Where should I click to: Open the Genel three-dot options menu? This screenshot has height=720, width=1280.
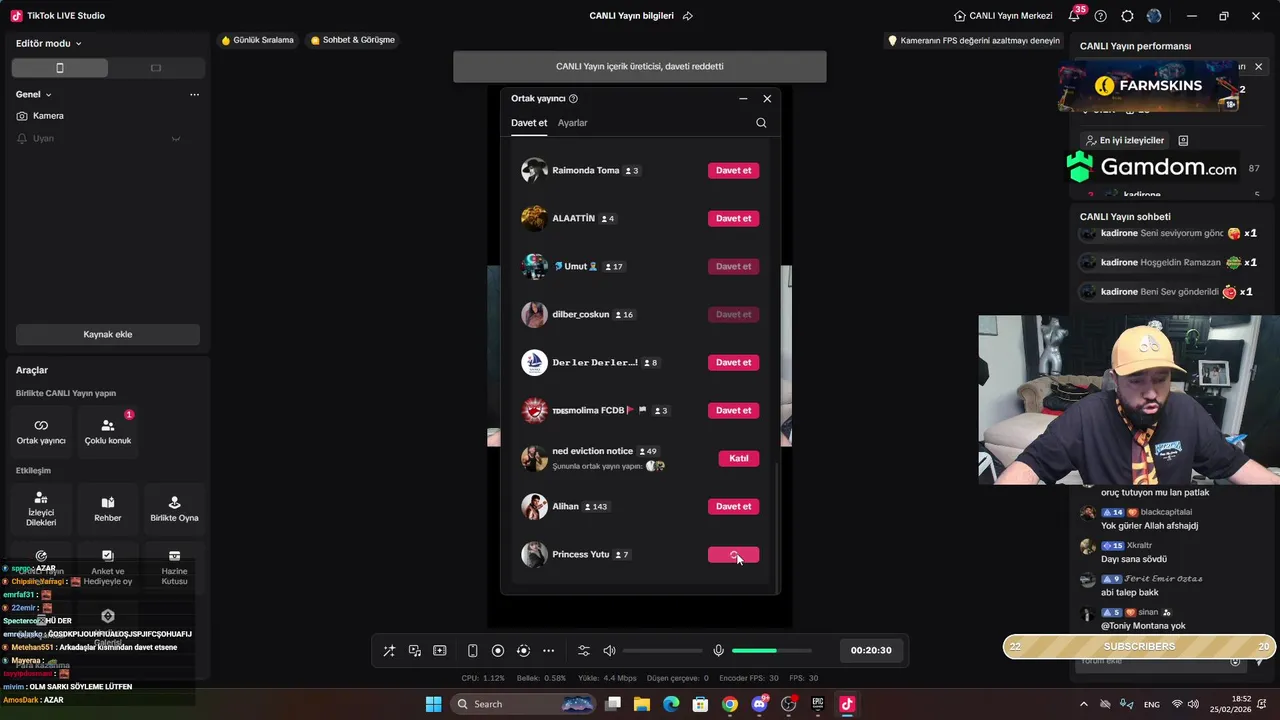[194, 95]
